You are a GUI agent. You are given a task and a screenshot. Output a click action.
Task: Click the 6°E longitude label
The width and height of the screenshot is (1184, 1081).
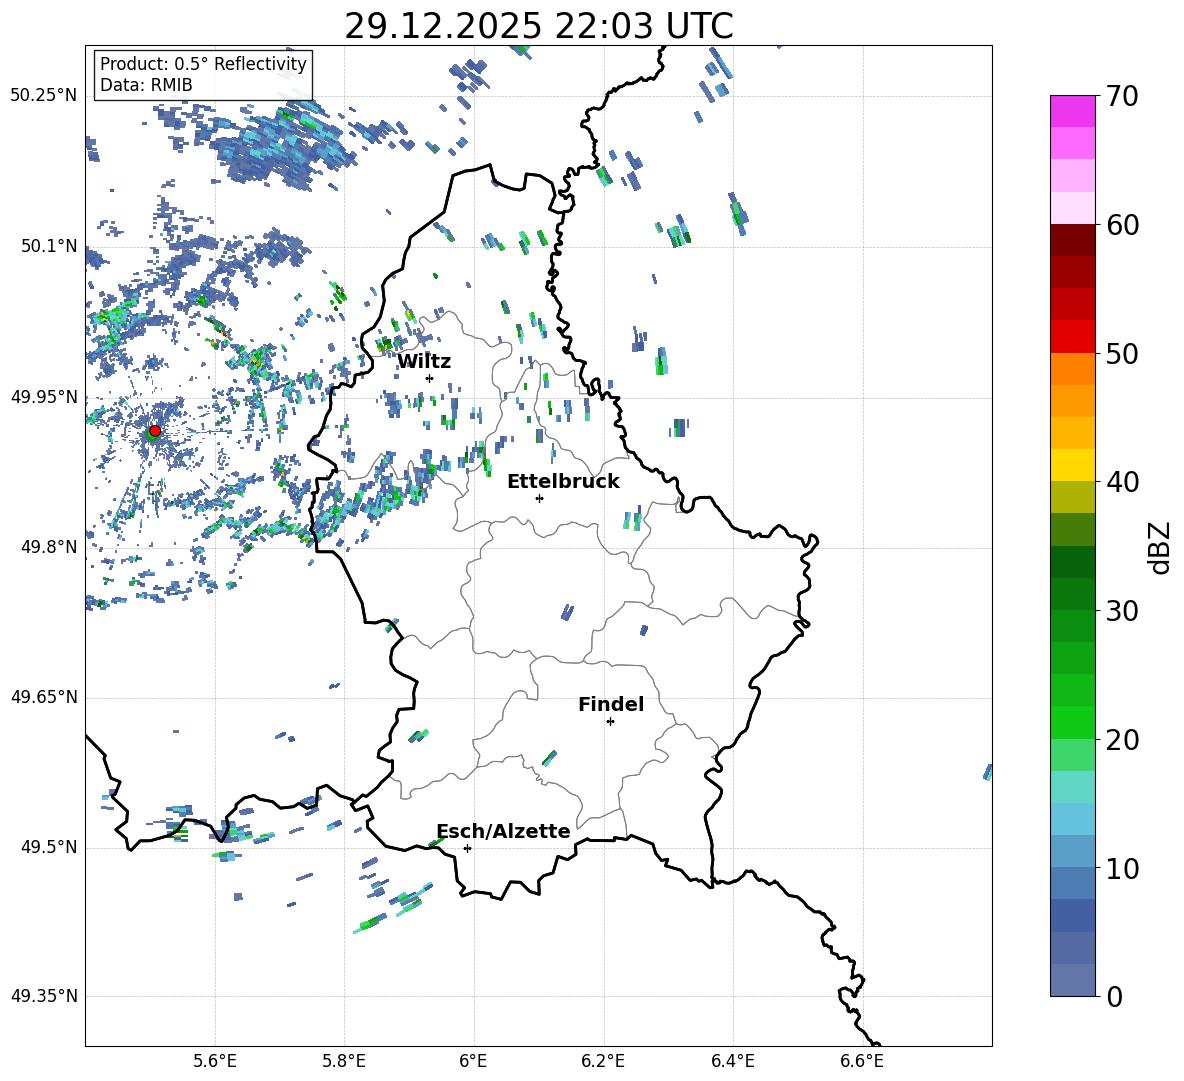[473, 1061]
